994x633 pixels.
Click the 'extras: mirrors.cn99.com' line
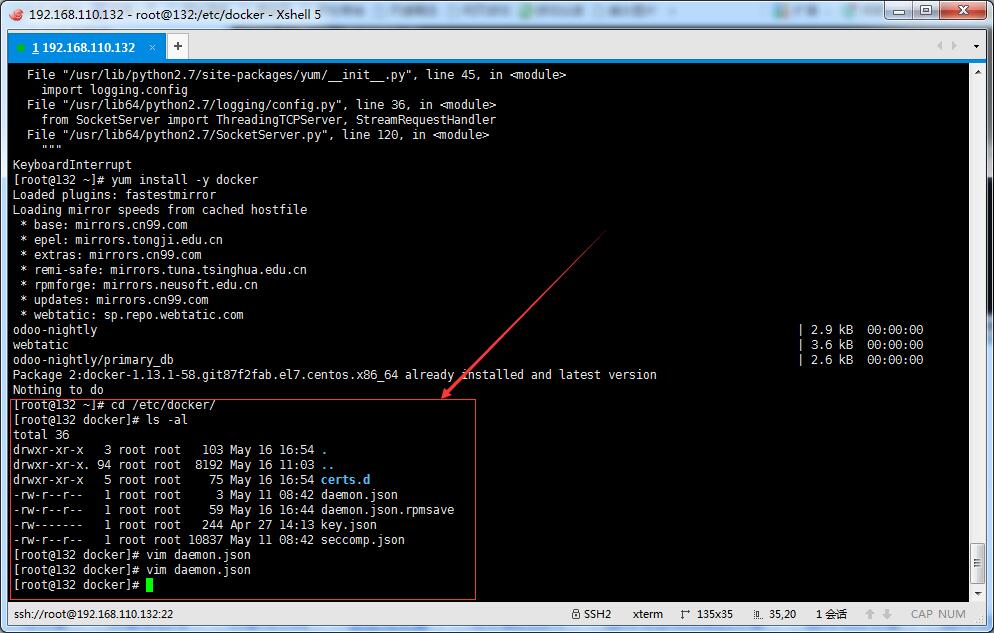[111, 255]
